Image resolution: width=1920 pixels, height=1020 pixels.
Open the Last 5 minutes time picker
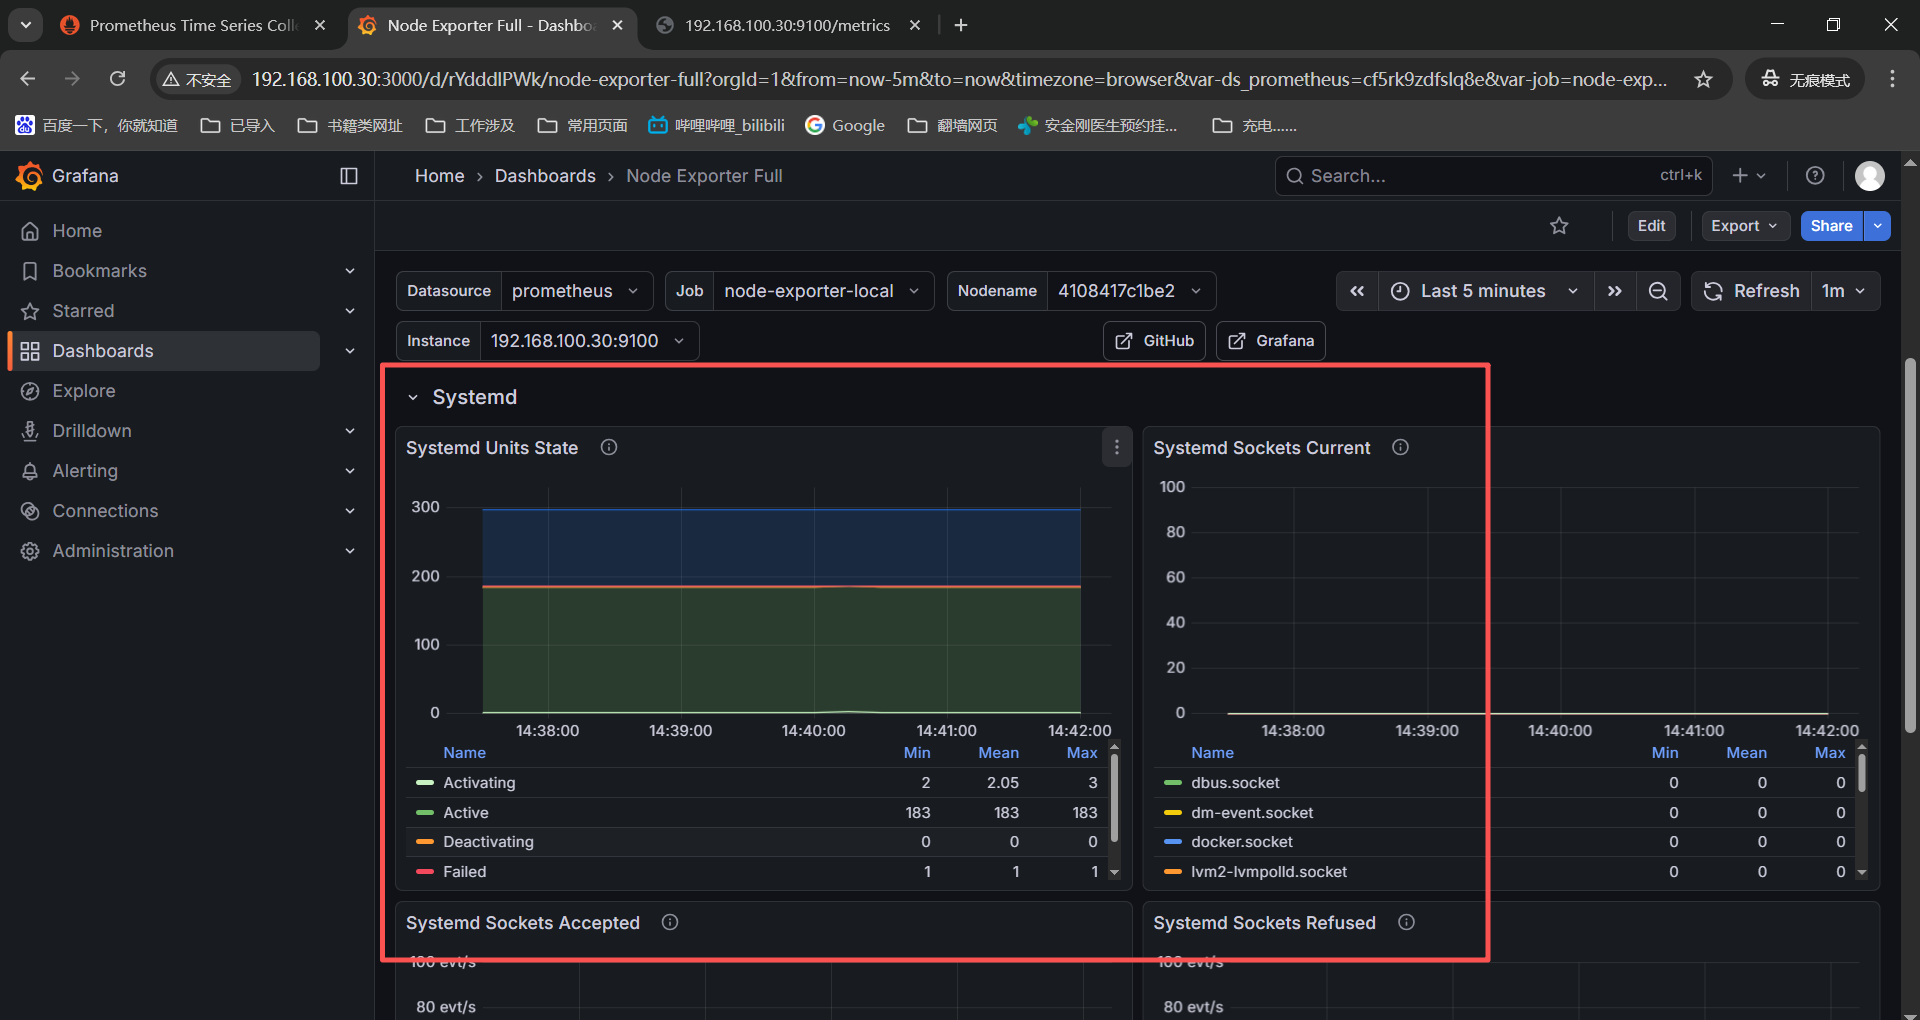click(1486, 291)
